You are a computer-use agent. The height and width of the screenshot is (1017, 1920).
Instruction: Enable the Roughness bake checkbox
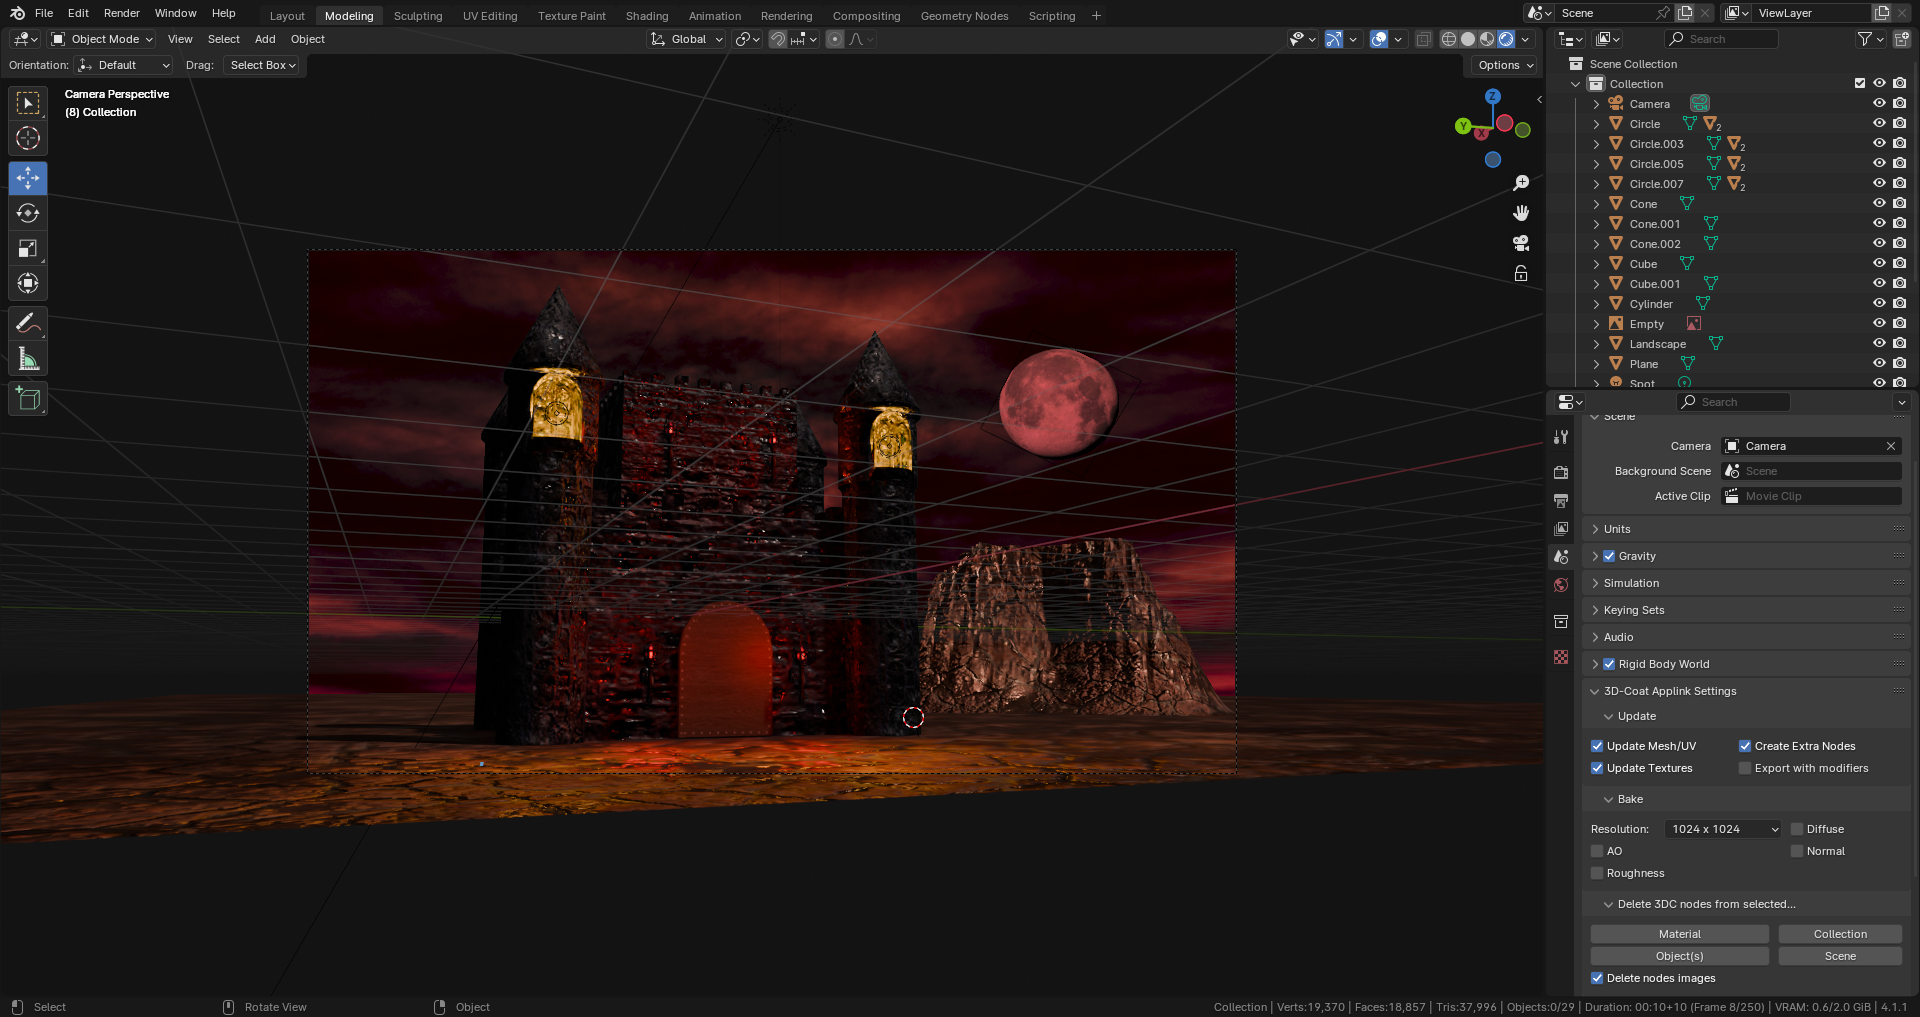coord(1597,873)
